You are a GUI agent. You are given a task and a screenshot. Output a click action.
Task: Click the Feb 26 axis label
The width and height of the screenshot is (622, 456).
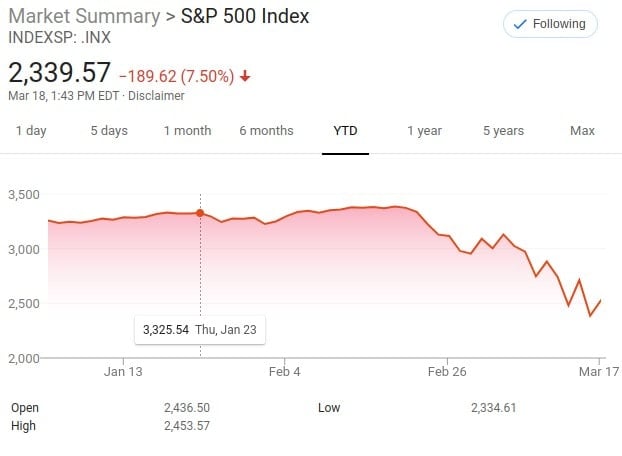point(447,372)
